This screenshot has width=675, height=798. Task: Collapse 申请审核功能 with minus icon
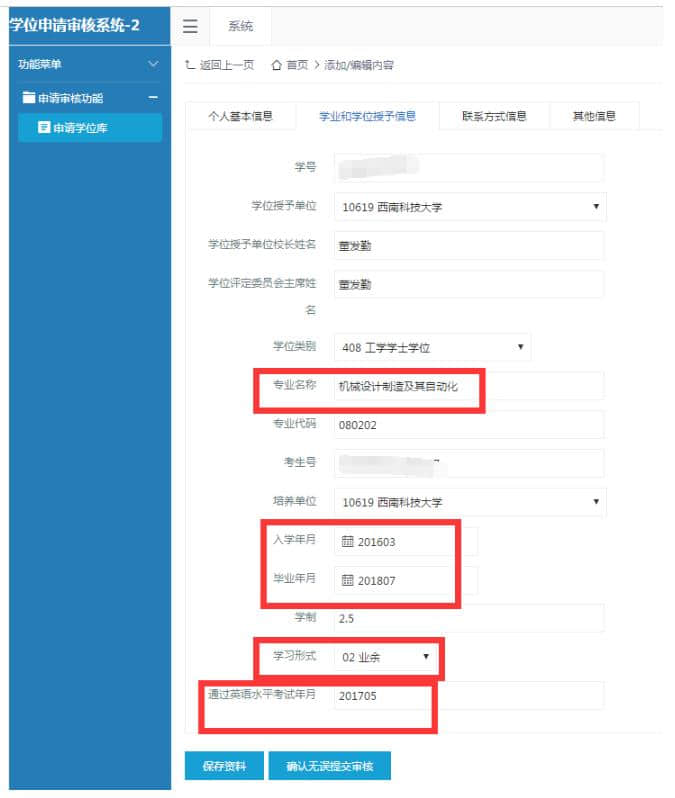pyautogui.click(x=153, y=98)
